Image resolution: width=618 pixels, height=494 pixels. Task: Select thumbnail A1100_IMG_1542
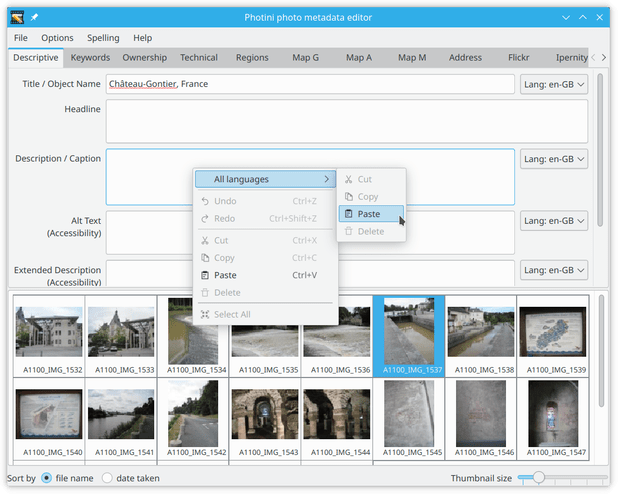click(193, 418)
